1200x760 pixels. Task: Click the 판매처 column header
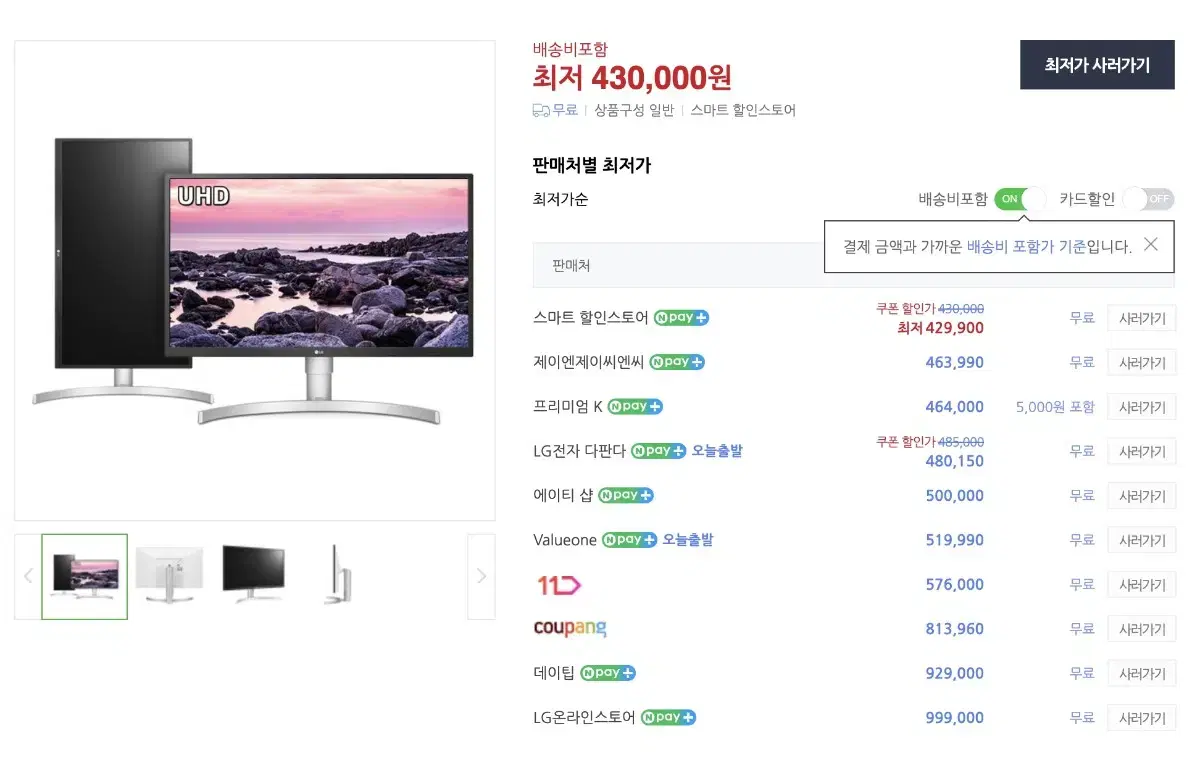pyautogui.click(x=571, y=266)
